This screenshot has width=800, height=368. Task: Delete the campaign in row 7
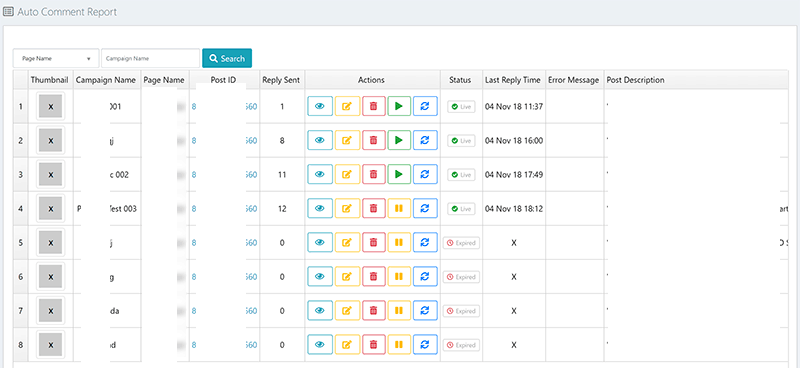coord(374,310)
